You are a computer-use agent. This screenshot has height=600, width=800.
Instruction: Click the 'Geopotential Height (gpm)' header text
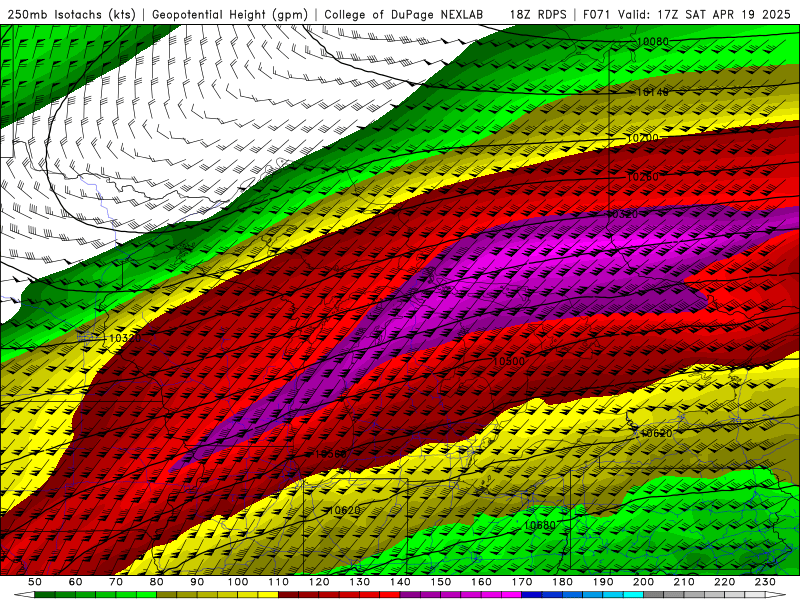click(229, 14)
